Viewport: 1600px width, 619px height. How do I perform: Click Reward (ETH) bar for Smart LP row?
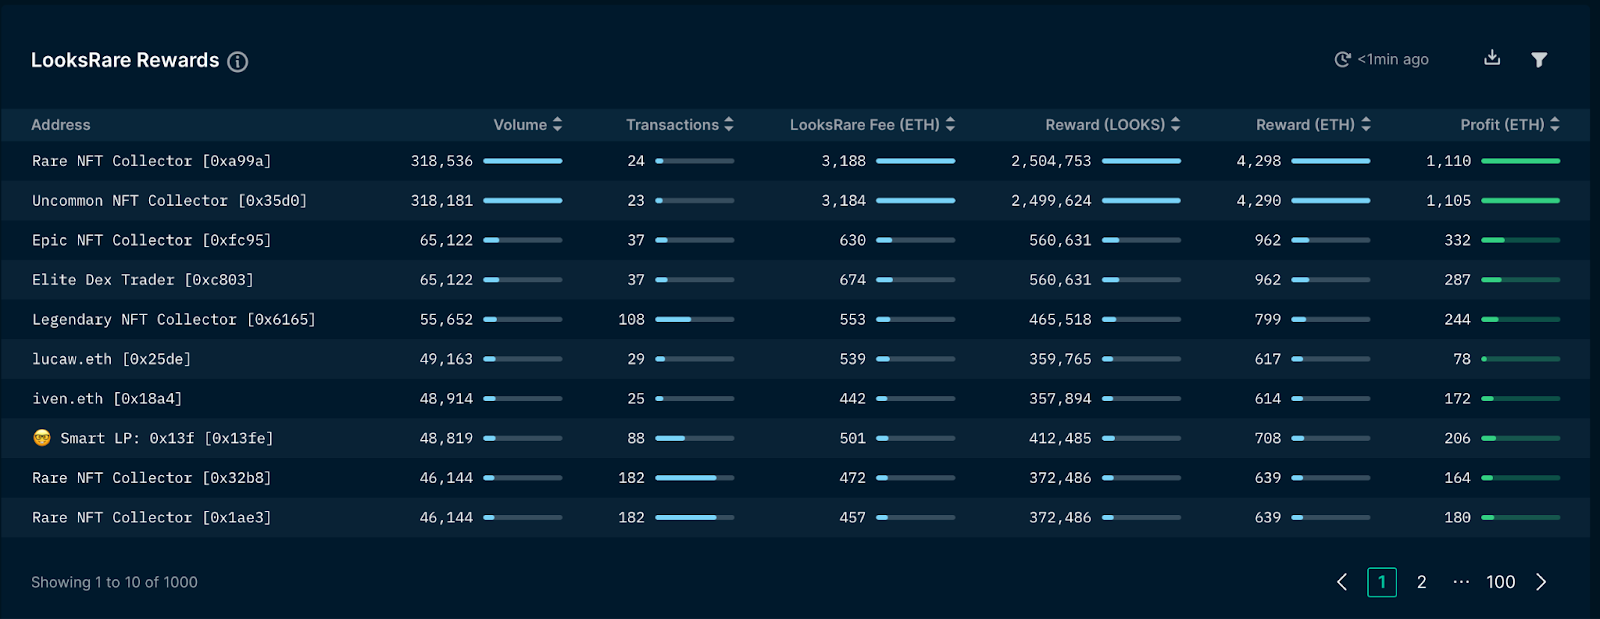1331,438
